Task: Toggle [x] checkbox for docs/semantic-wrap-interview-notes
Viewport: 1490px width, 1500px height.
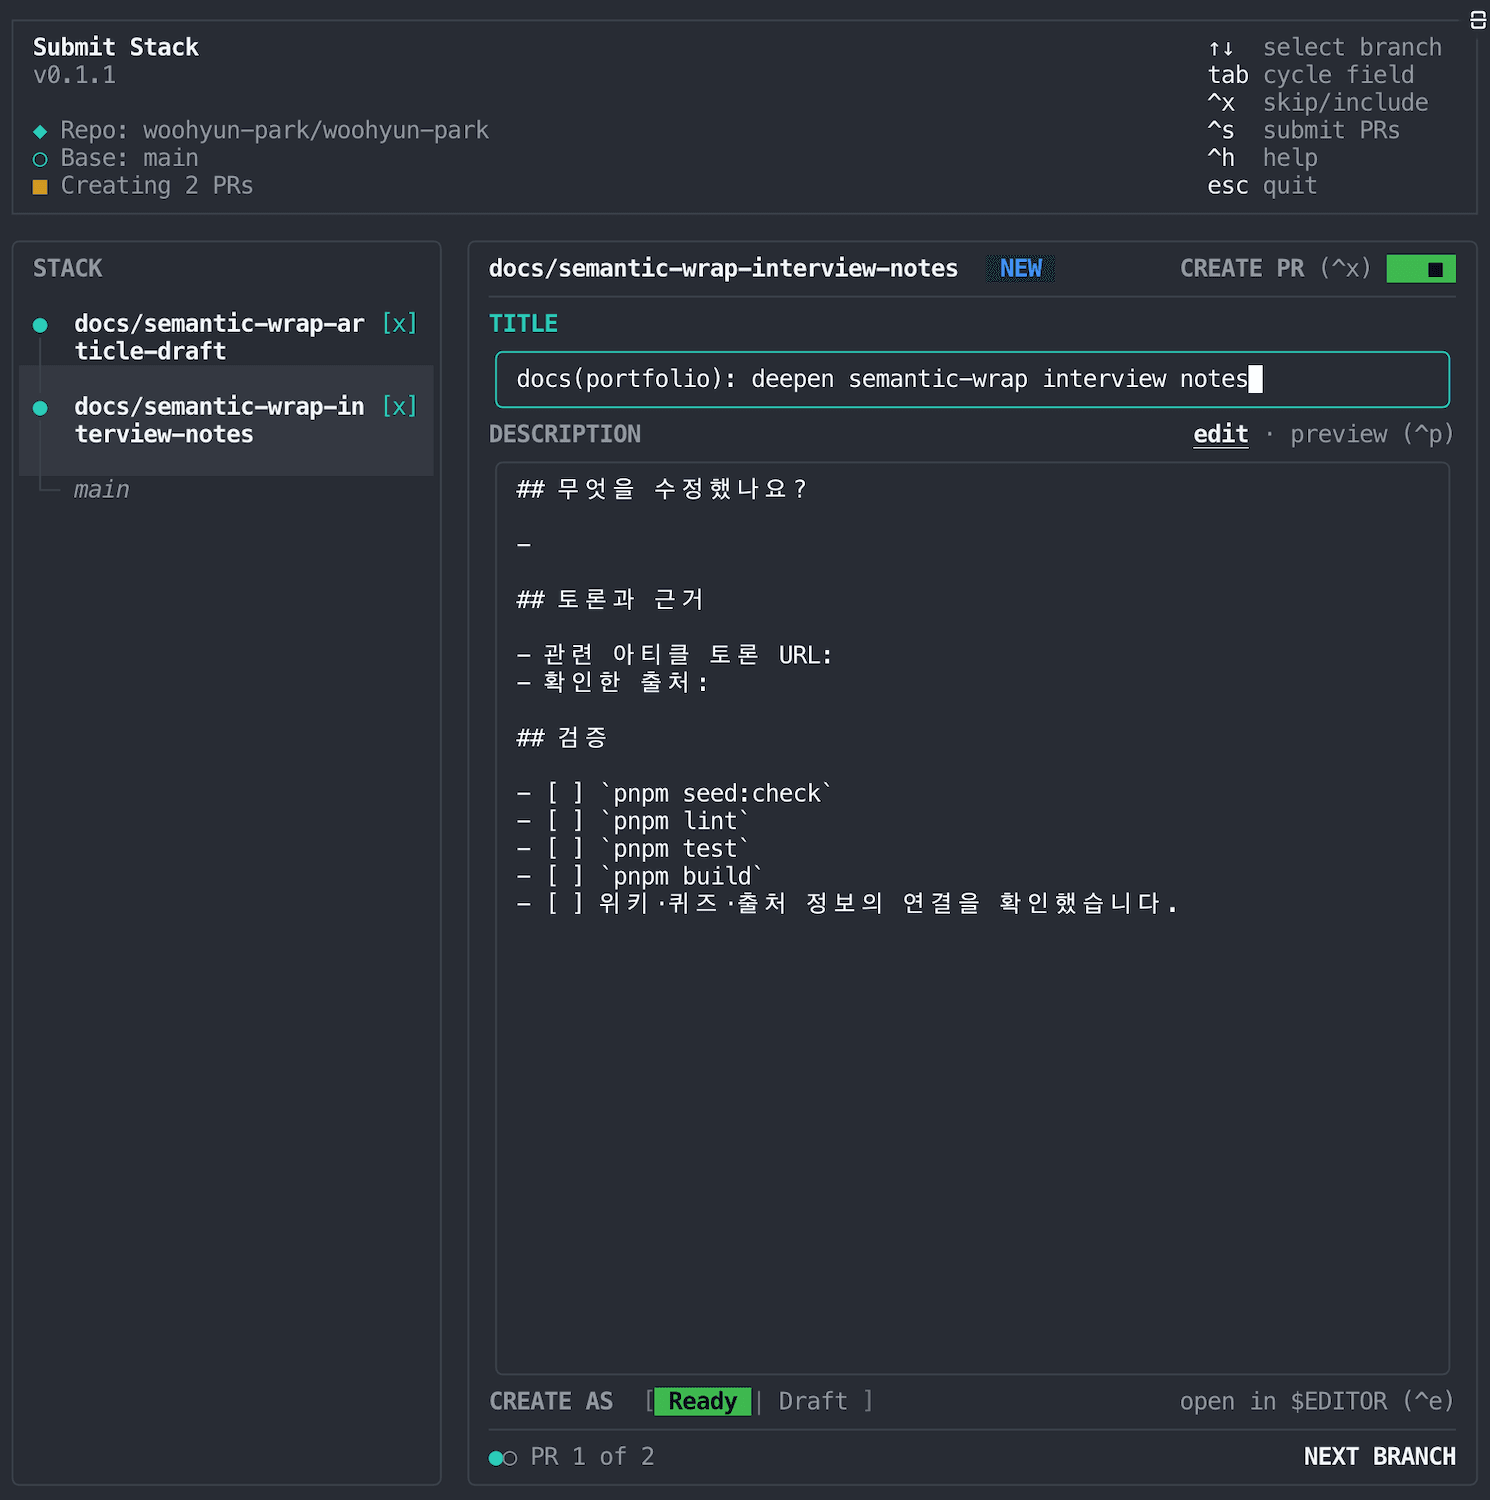Action: click(399, 406)
